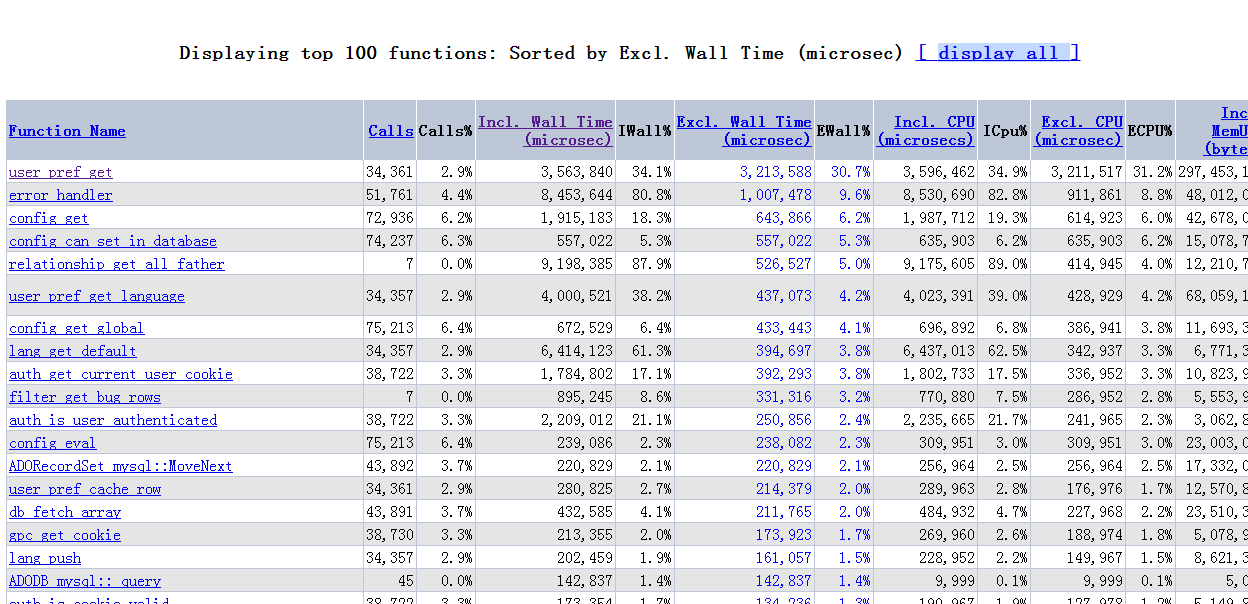Viewport: 1248px width, 604px height.
Task: Select incl wall time value 9,198,385
Action: point(577,264)
